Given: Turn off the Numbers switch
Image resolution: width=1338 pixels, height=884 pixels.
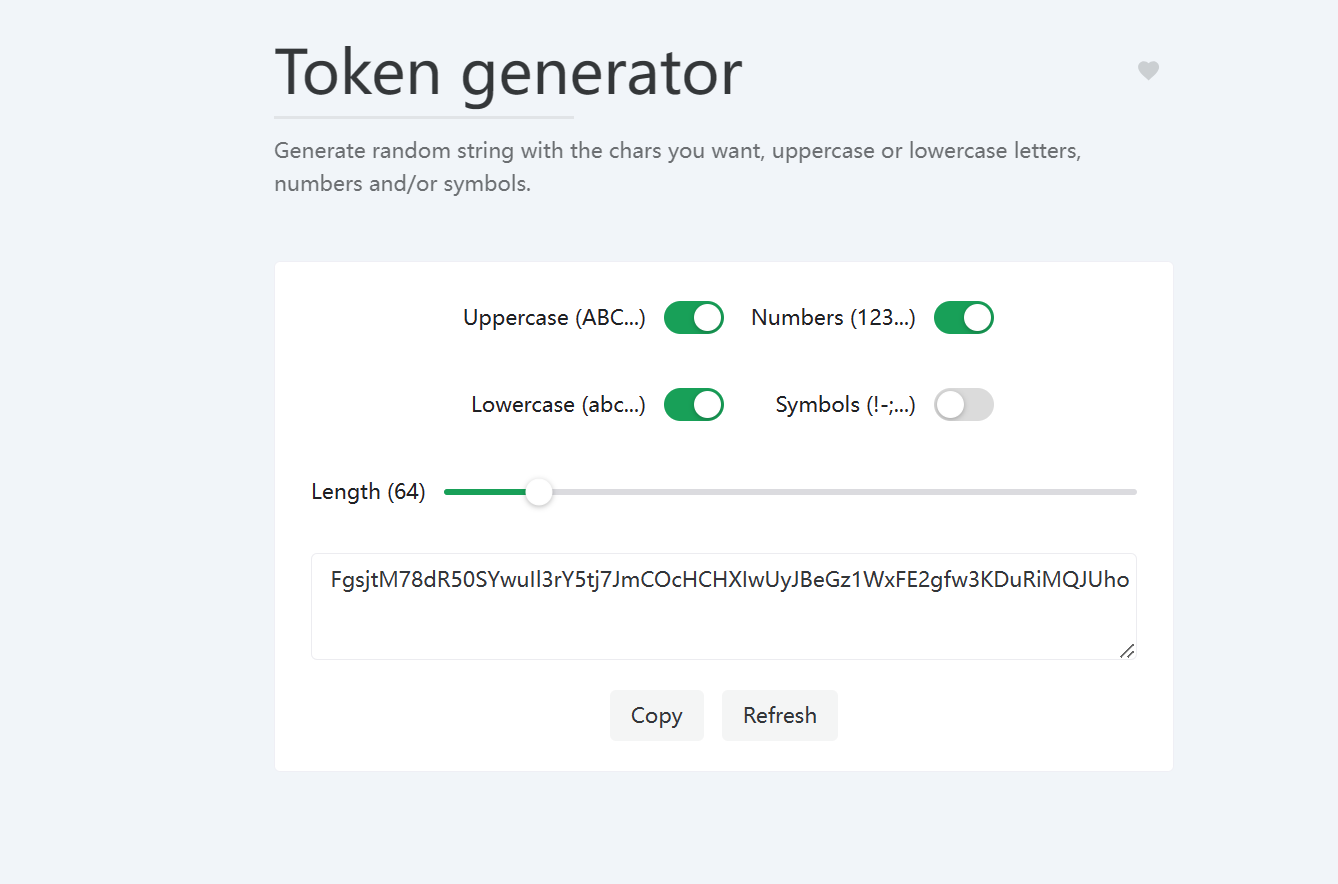Looking at the screenshot, I should 963,318.
